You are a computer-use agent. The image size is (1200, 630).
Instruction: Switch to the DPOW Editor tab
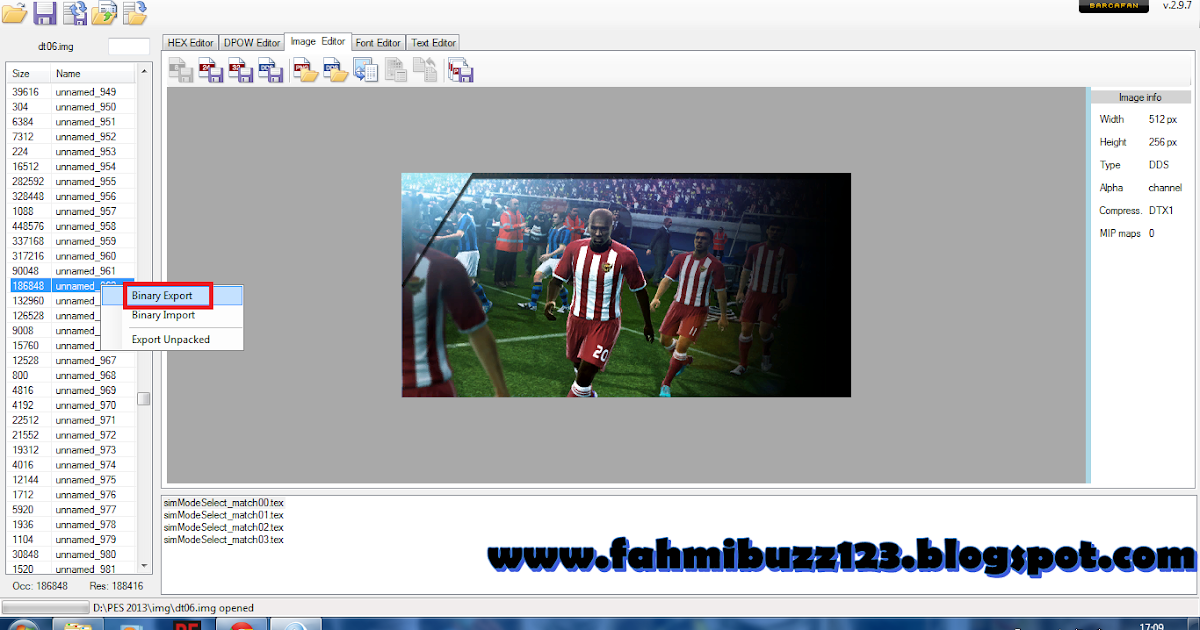click(252, 43)
